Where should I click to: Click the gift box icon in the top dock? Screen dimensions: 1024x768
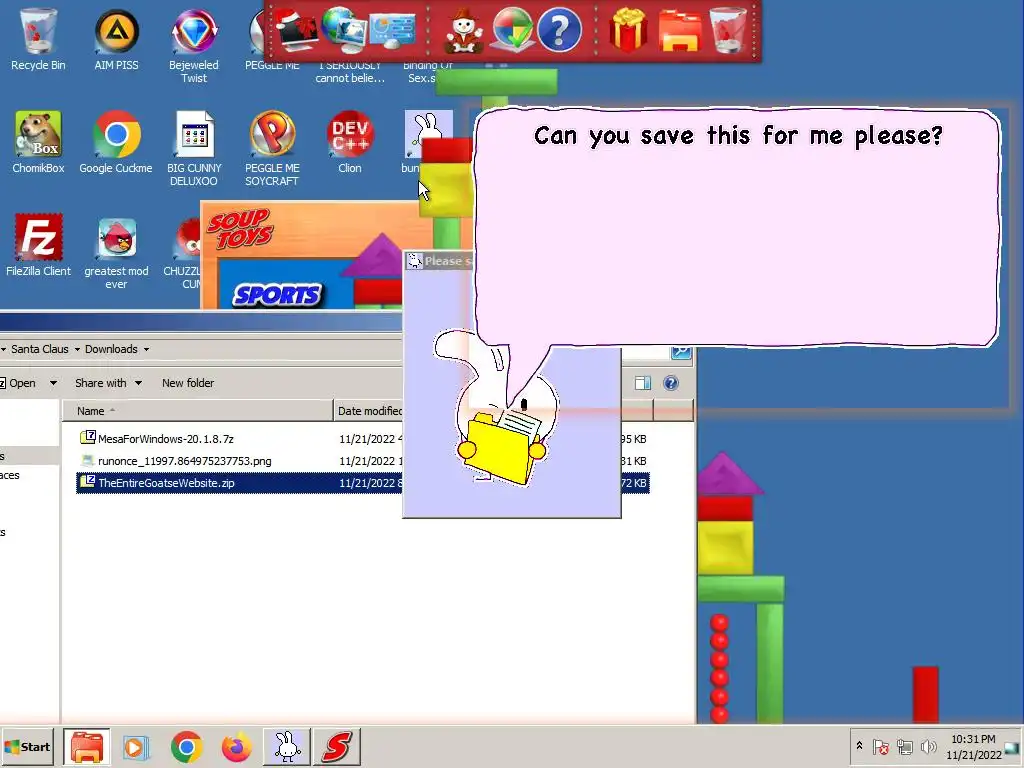(x=628, y=30)
